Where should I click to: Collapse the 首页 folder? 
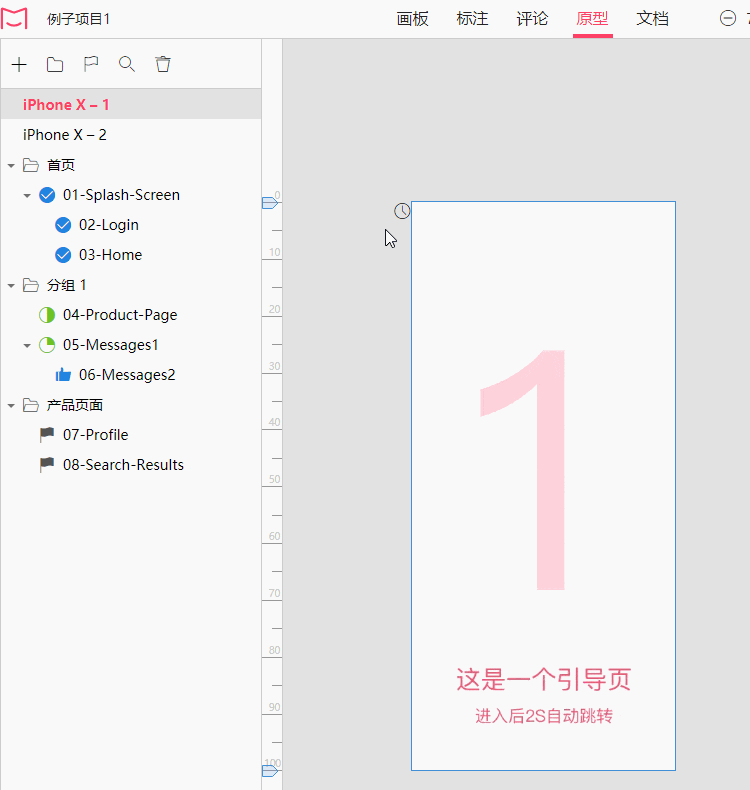(11, 165)
